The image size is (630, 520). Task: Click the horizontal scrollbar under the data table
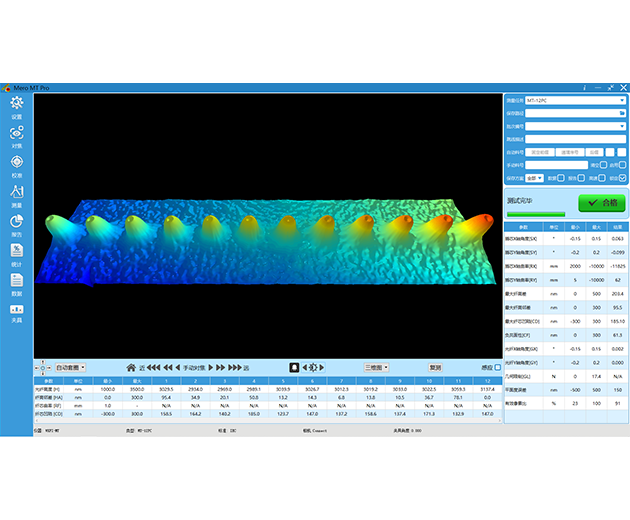pos(268,420)
